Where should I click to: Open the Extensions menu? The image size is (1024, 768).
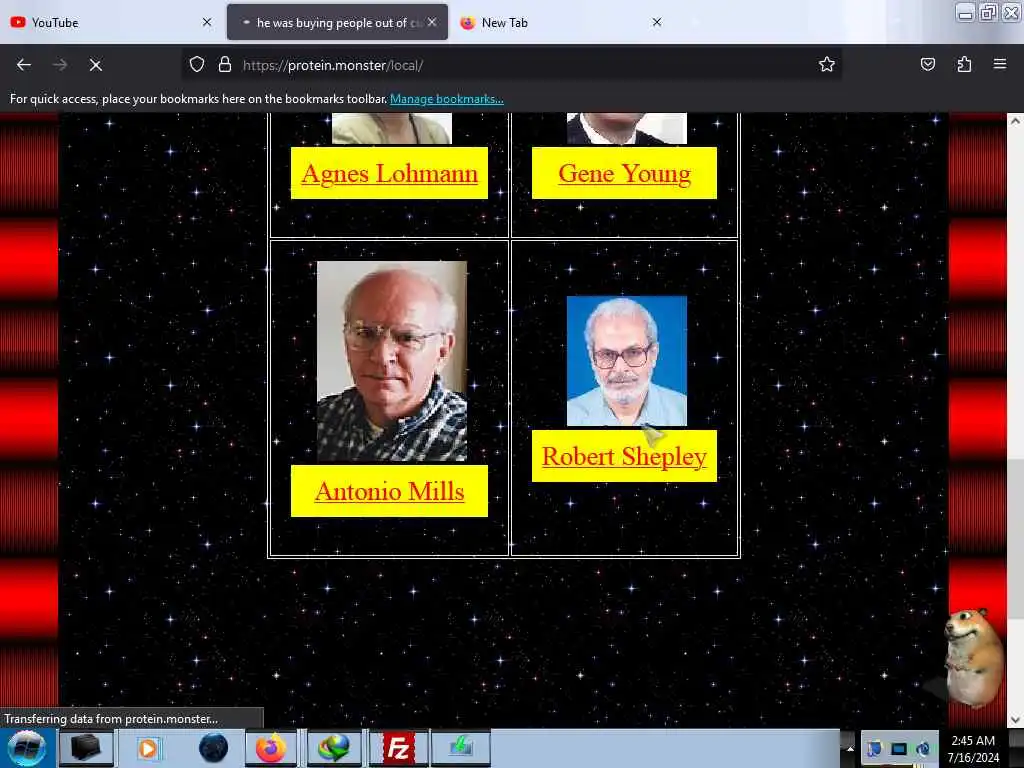pos(964,64)
